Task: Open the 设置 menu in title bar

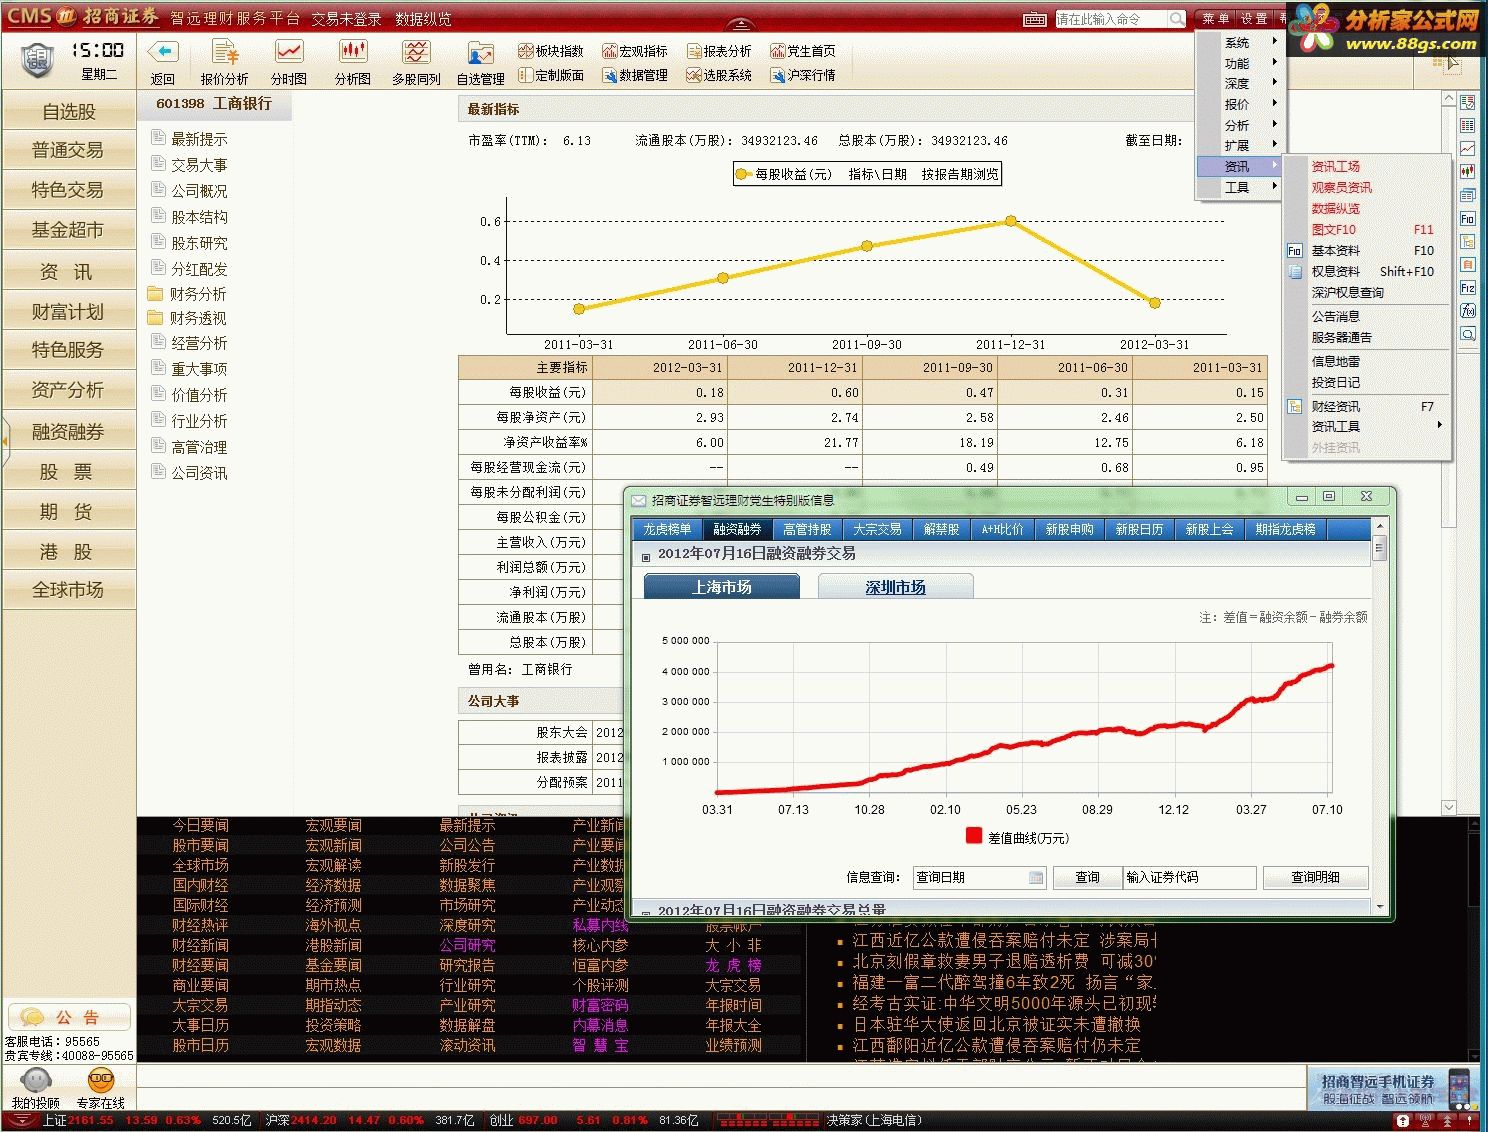Action: [x=1254, y=19]
